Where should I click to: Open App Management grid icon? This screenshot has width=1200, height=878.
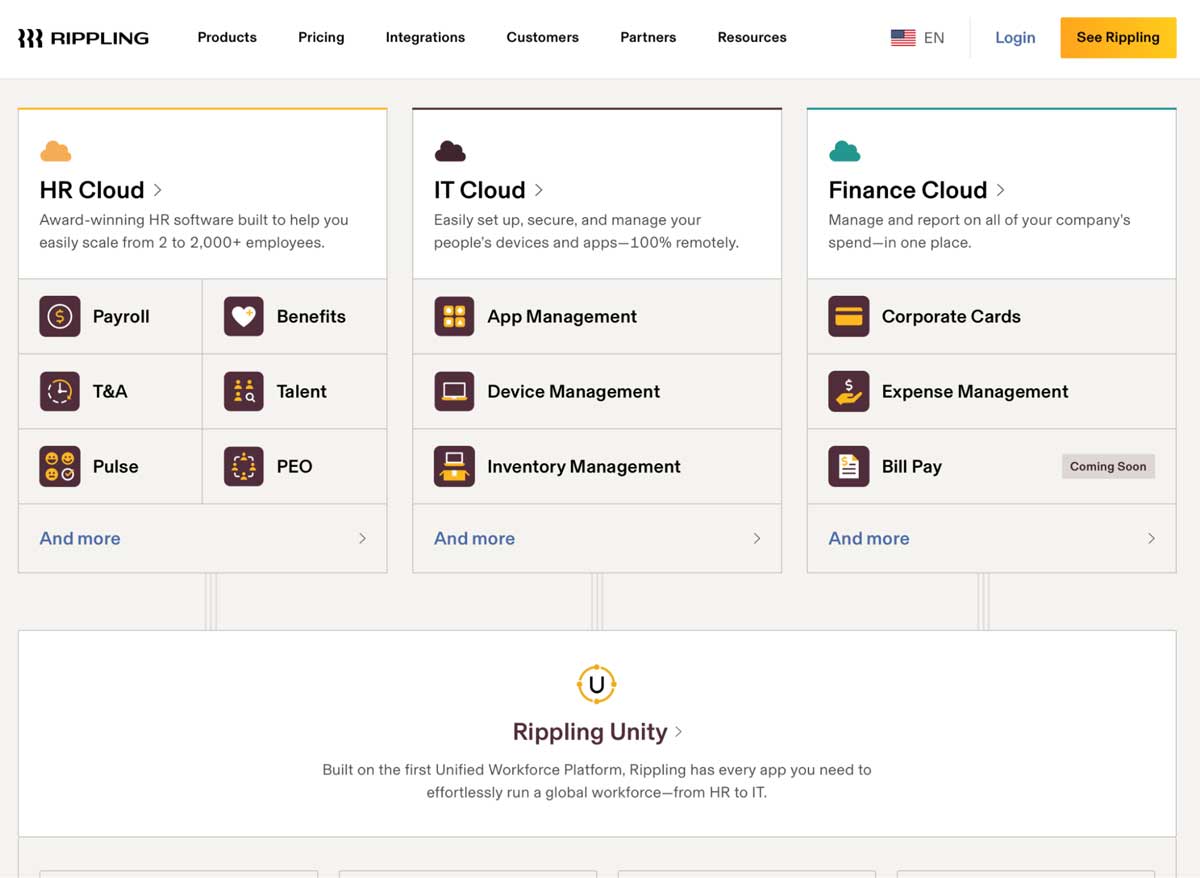pos(454,316)
